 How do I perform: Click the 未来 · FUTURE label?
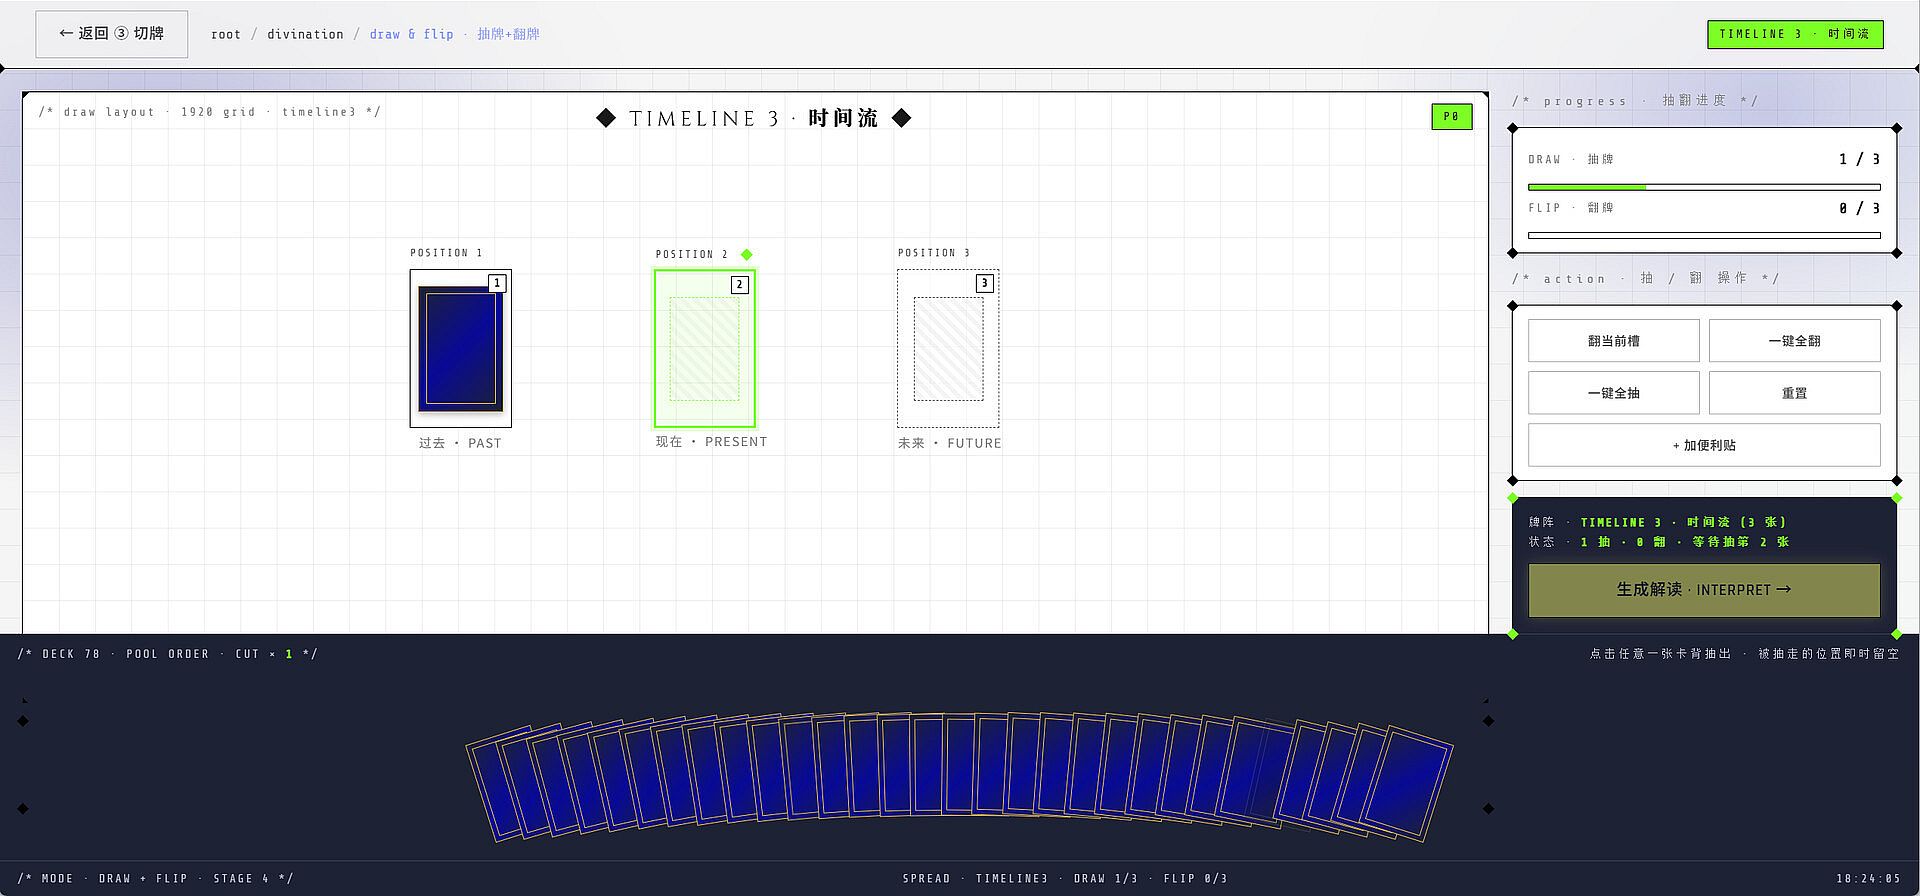point(949,443)
